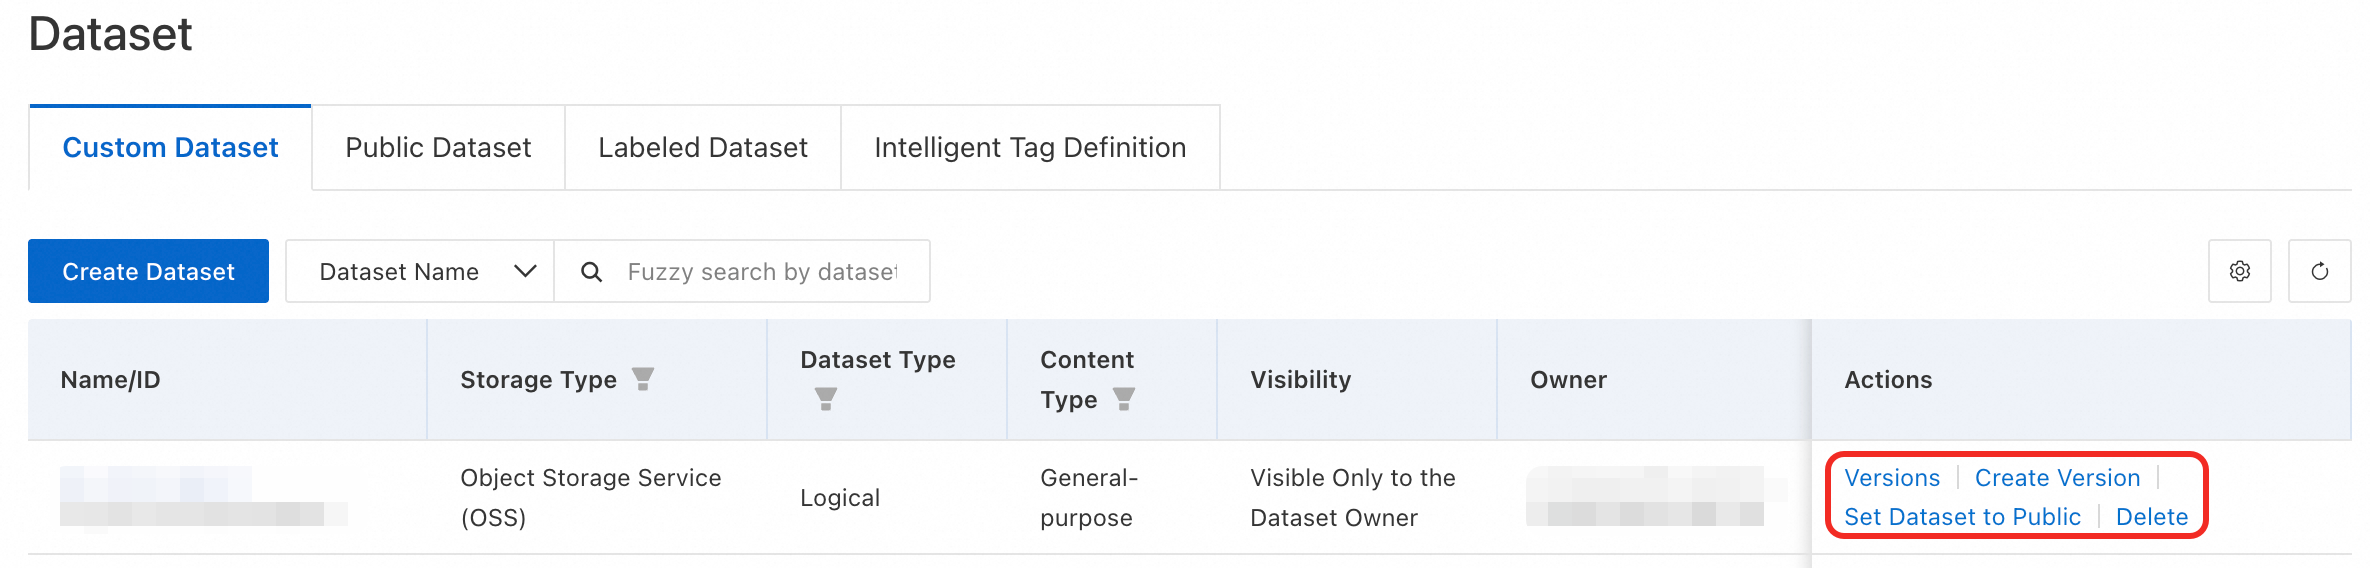Focus the fuzzy search dataset field
2370x568 pixels.
pyautogui.click(x=762, y=272)
